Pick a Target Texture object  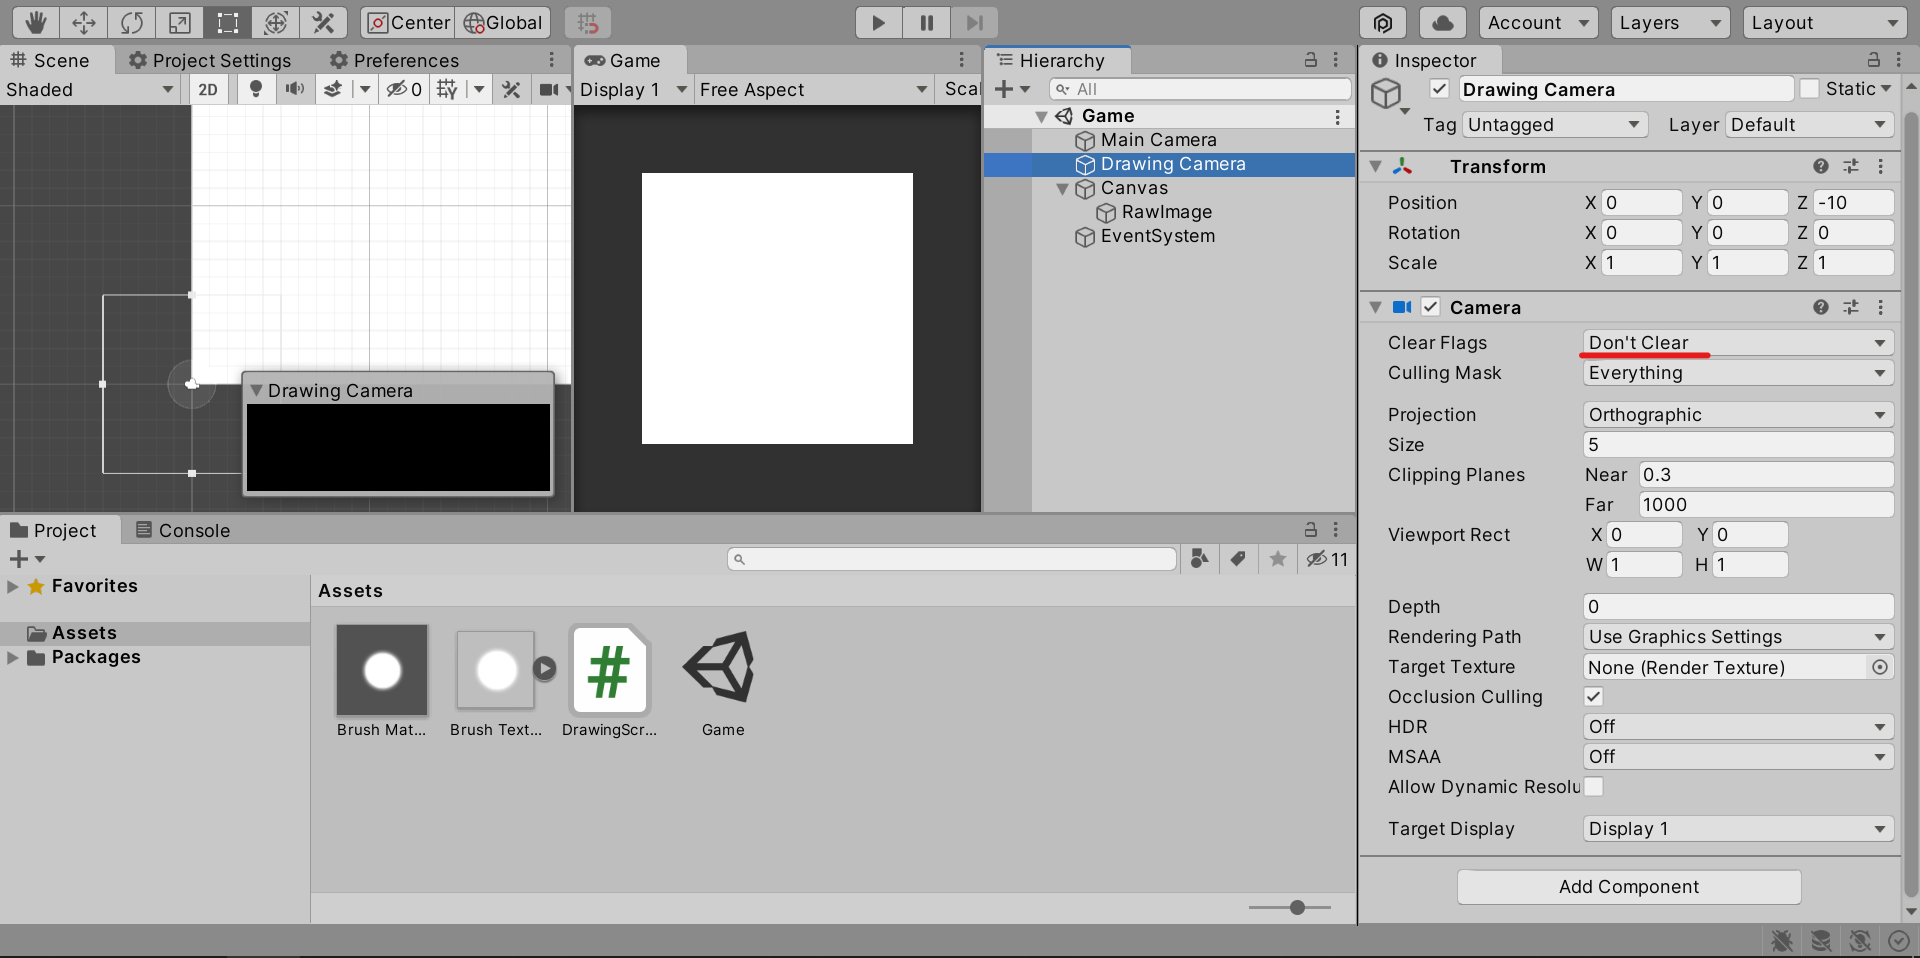pos(1880,667)
